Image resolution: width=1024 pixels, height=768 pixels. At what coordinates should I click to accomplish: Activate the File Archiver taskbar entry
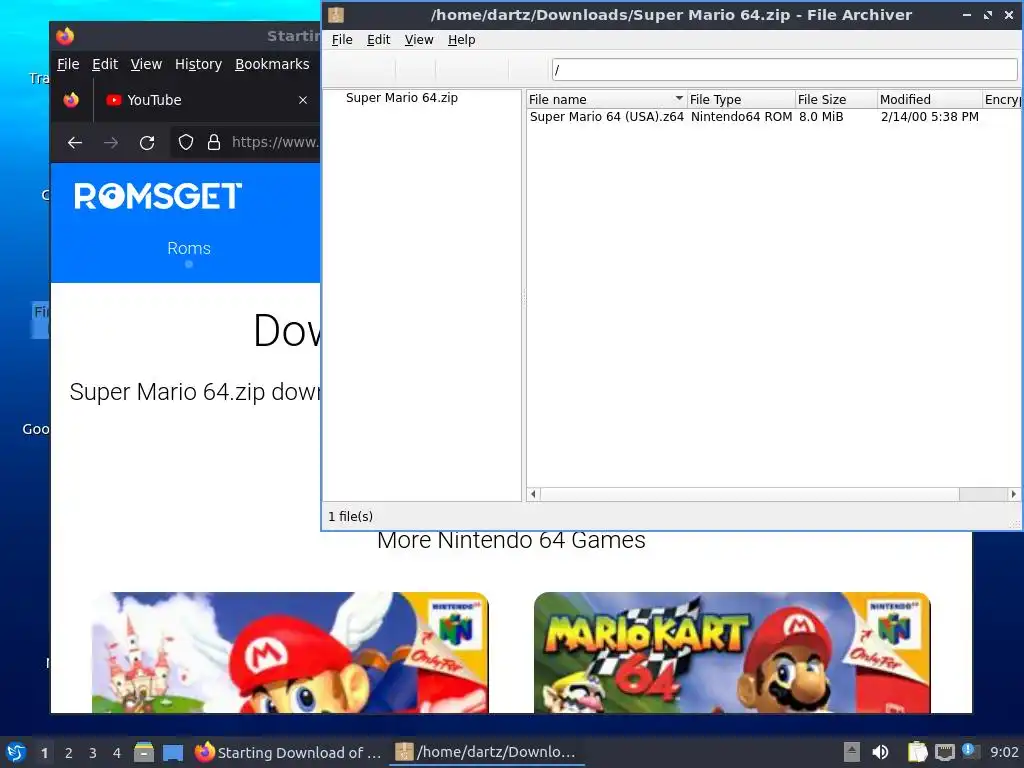pos(487,752)
